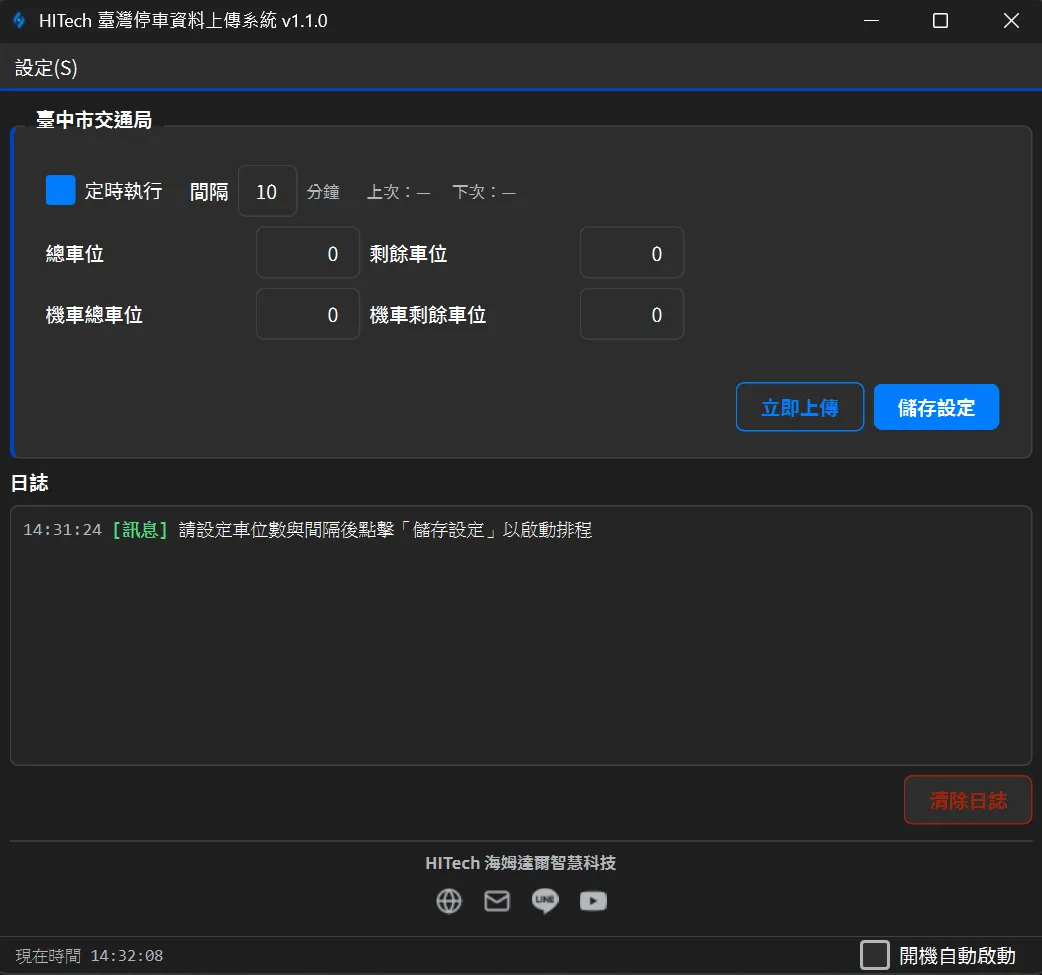Click the 下次 next-run label
The height and width of the screenshot is (975, 1042).
point(484,192)
